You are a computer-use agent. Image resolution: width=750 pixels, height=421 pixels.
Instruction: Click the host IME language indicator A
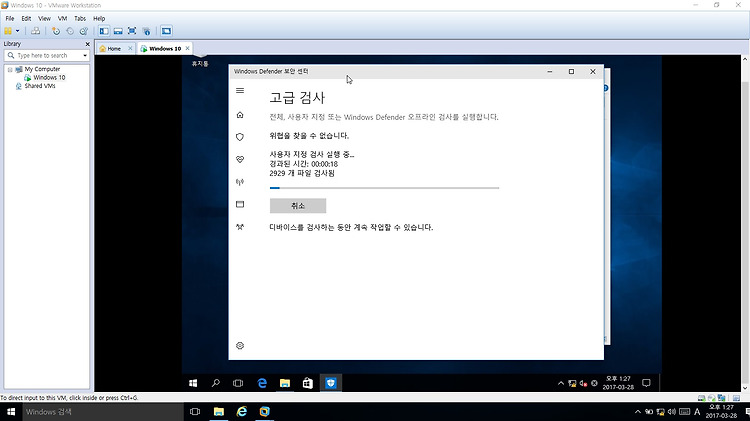tap(697, 412)
